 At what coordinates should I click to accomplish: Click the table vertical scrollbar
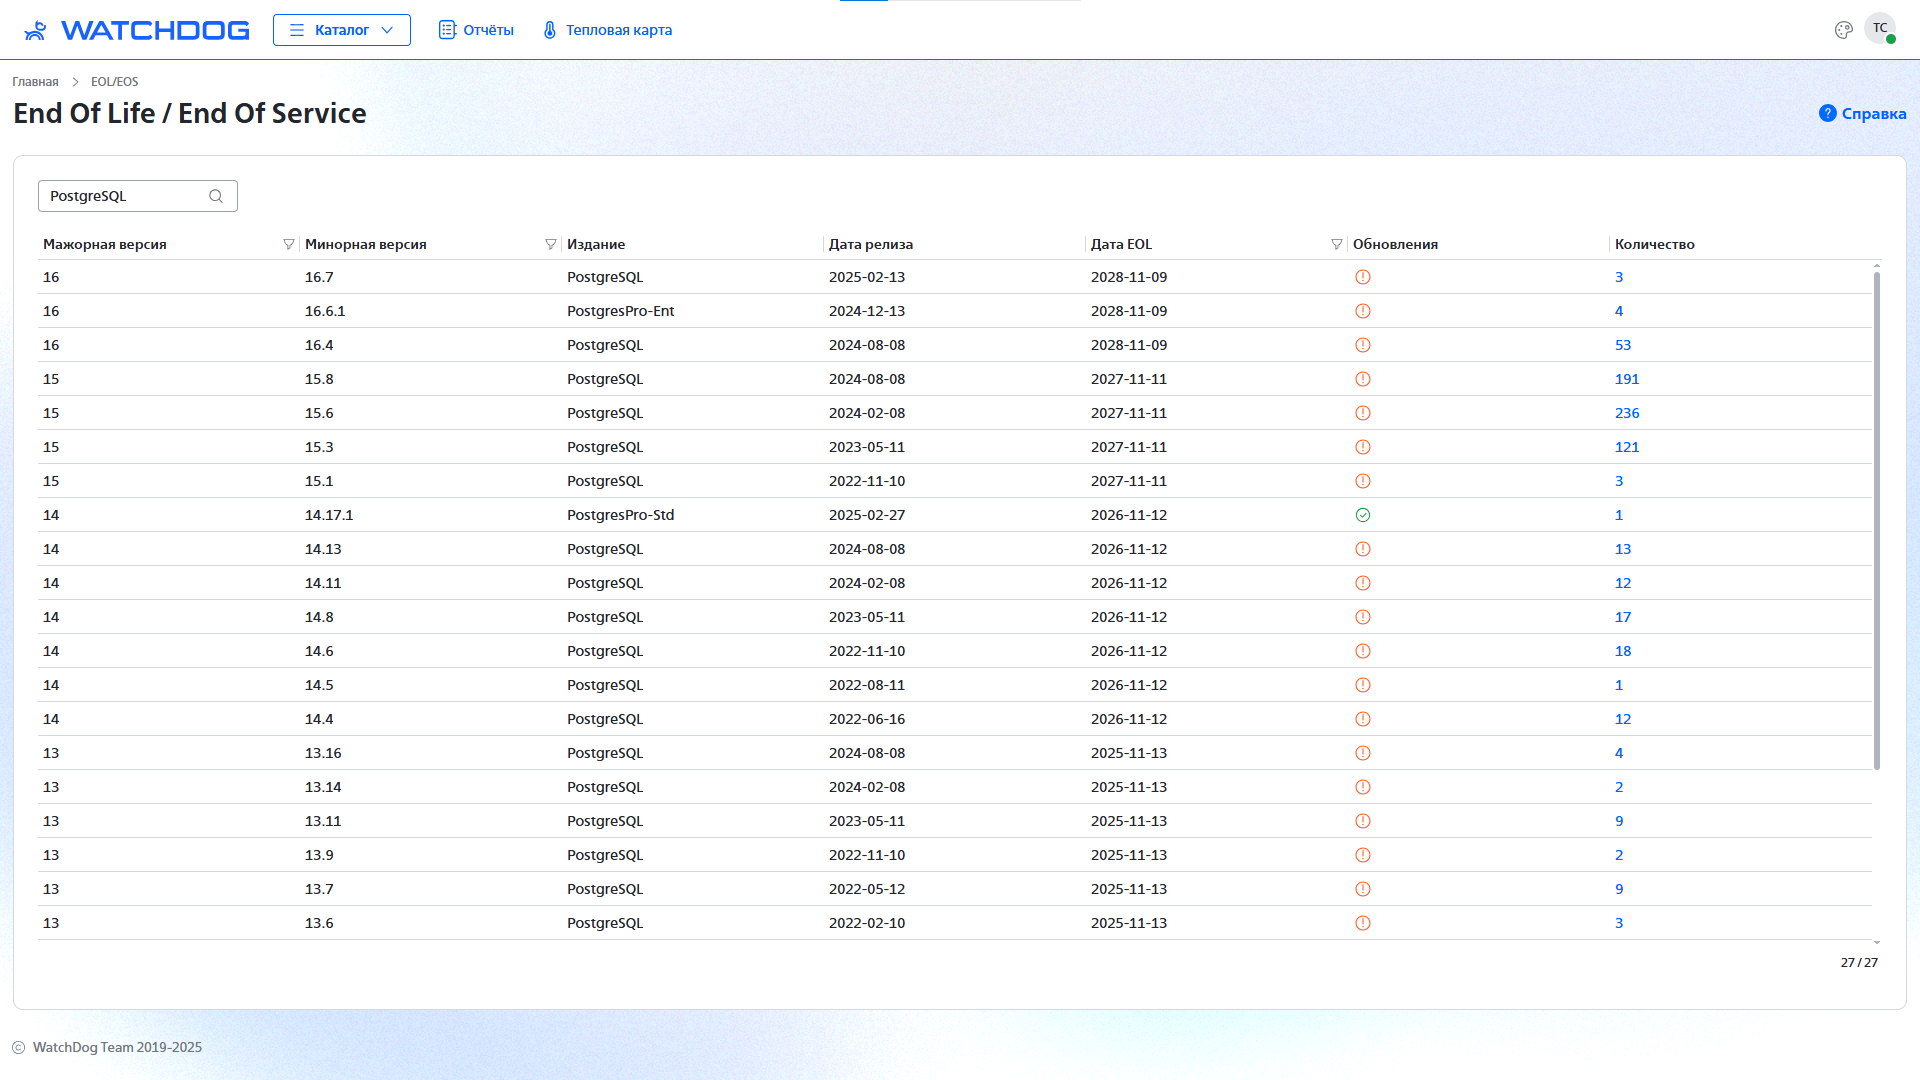click(x=1876, y=520)
